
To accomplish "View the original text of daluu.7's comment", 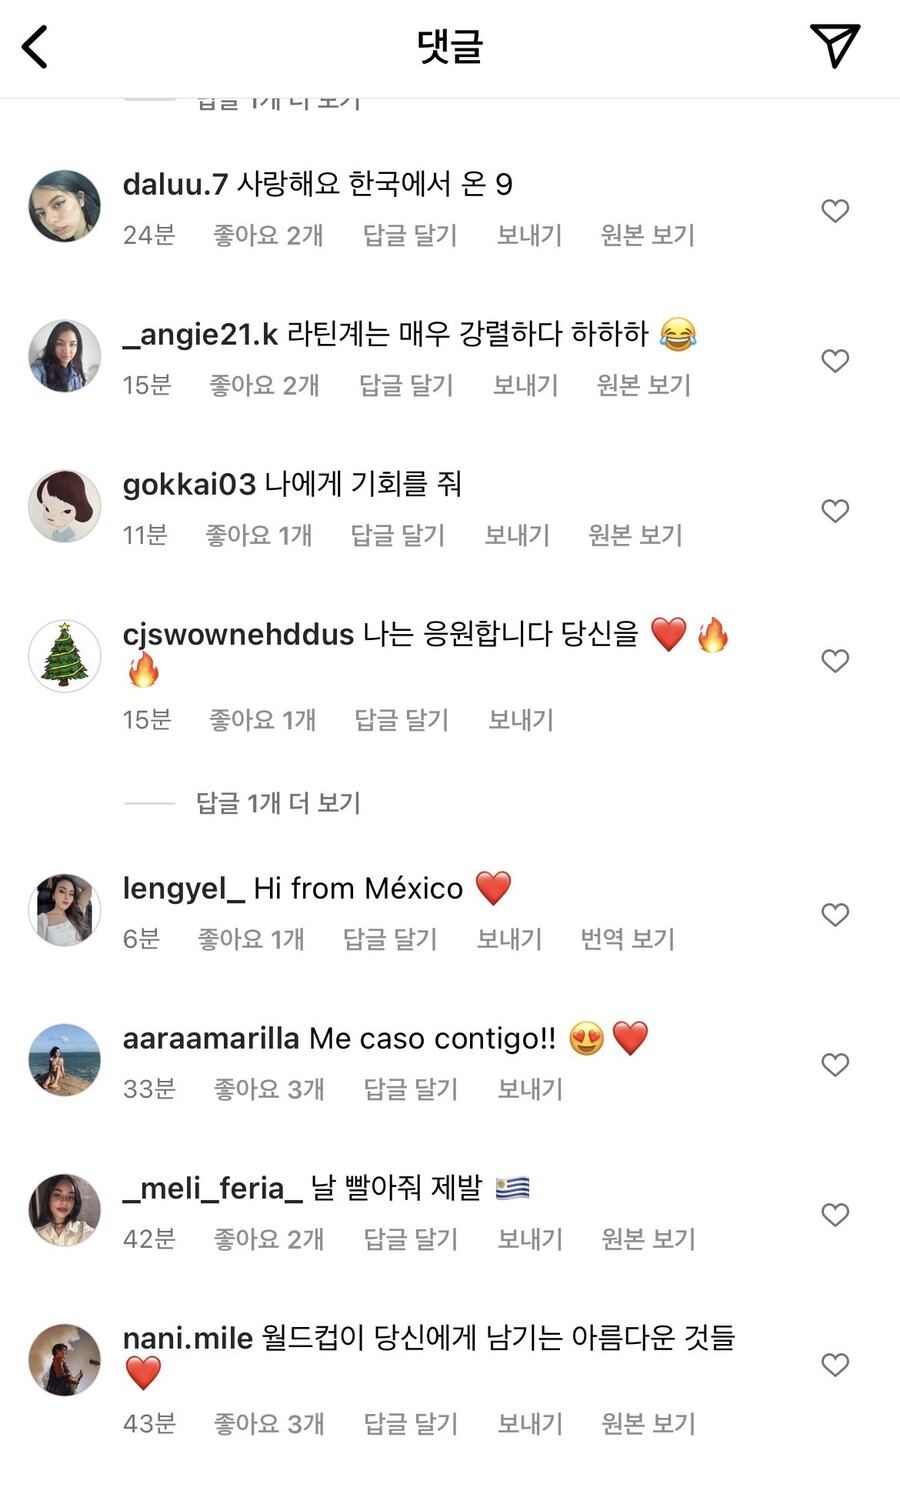I will coord(647,235).
